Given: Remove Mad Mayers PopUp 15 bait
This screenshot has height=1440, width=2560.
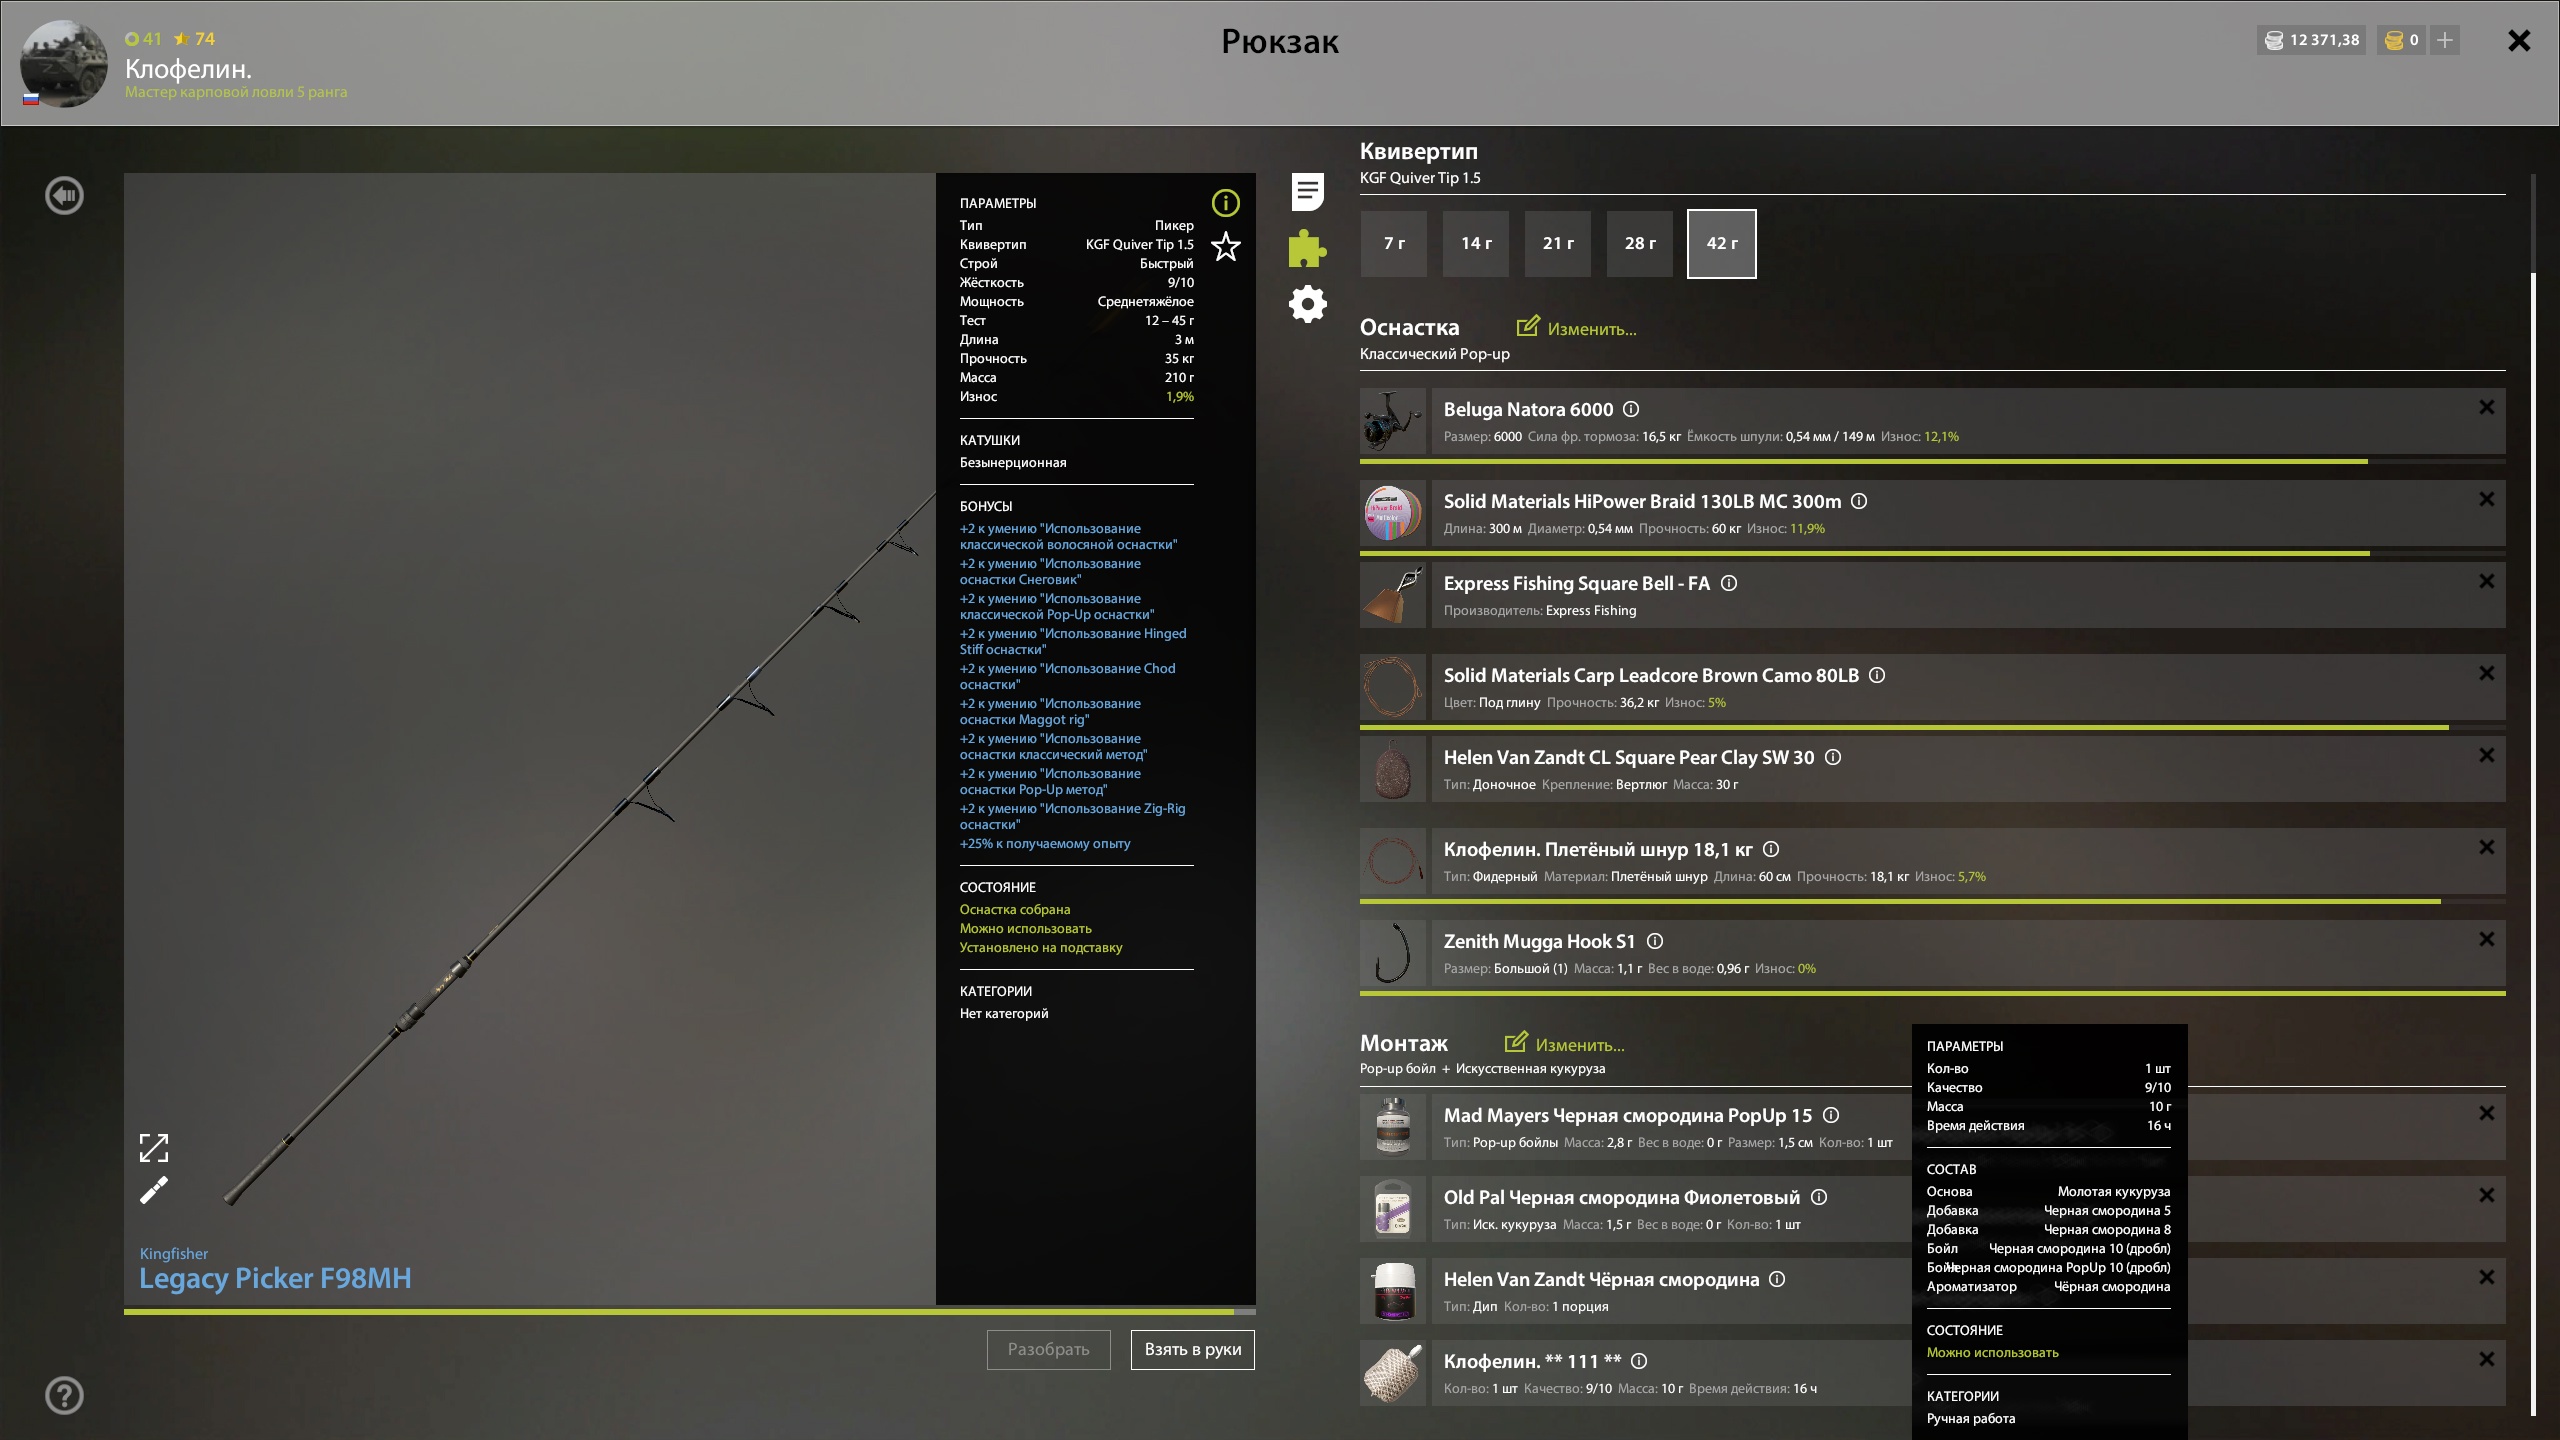Looking at the screenshot, I should 2487,1113.
